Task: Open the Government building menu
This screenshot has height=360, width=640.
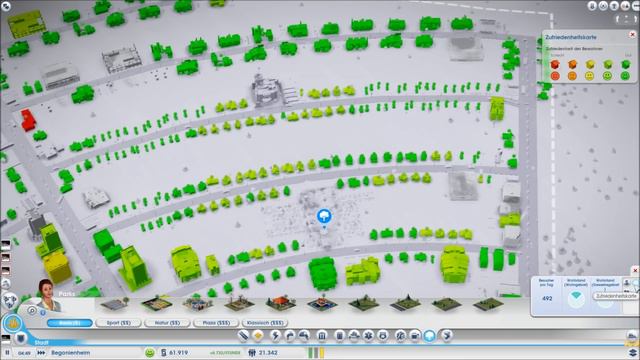Action: 322,336
